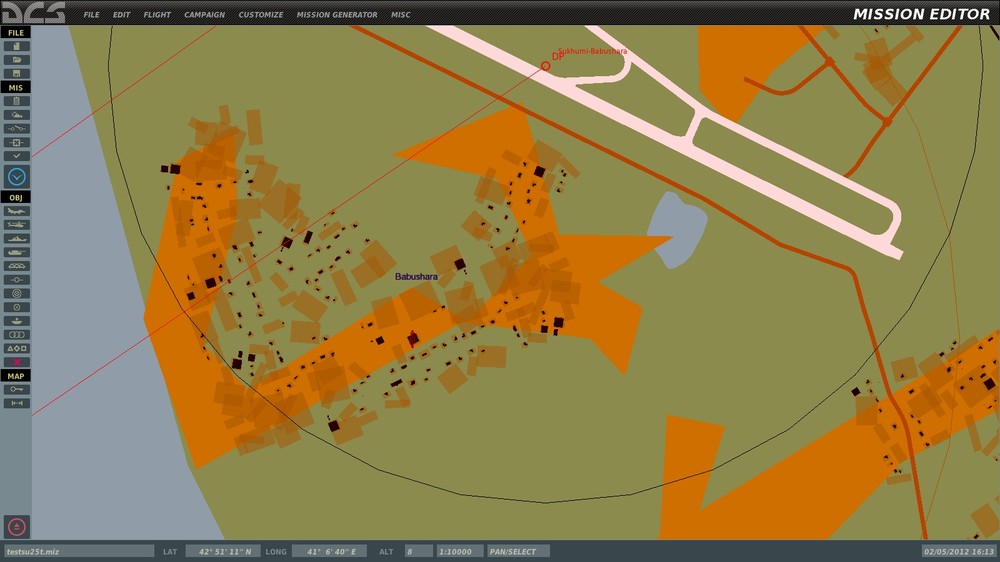Save the mission using the floppy icon
1000x562 pixels.
click(17, 73)
